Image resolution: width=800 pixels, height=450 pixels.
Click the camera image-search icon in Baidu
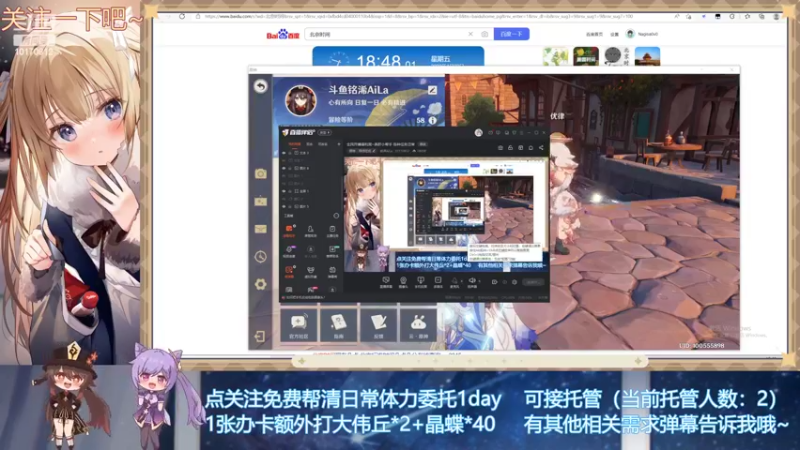(x=484, y=34)
